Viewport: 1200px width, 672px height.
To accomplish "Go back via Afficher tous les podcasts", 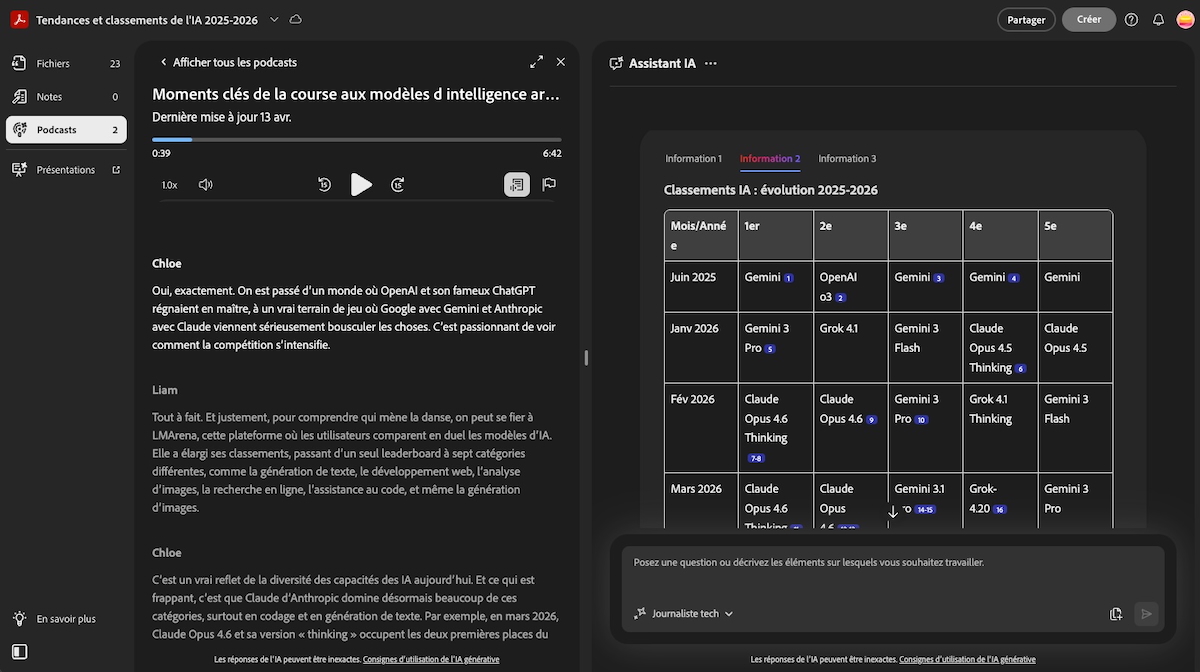I will pos(228,62).
